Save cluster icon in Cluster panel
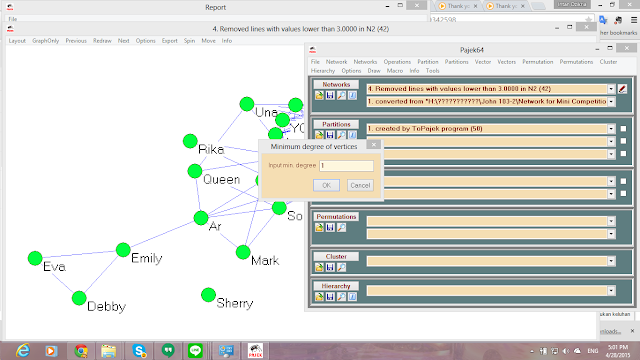This screenshot has height=360, width=640. (330, 267)
